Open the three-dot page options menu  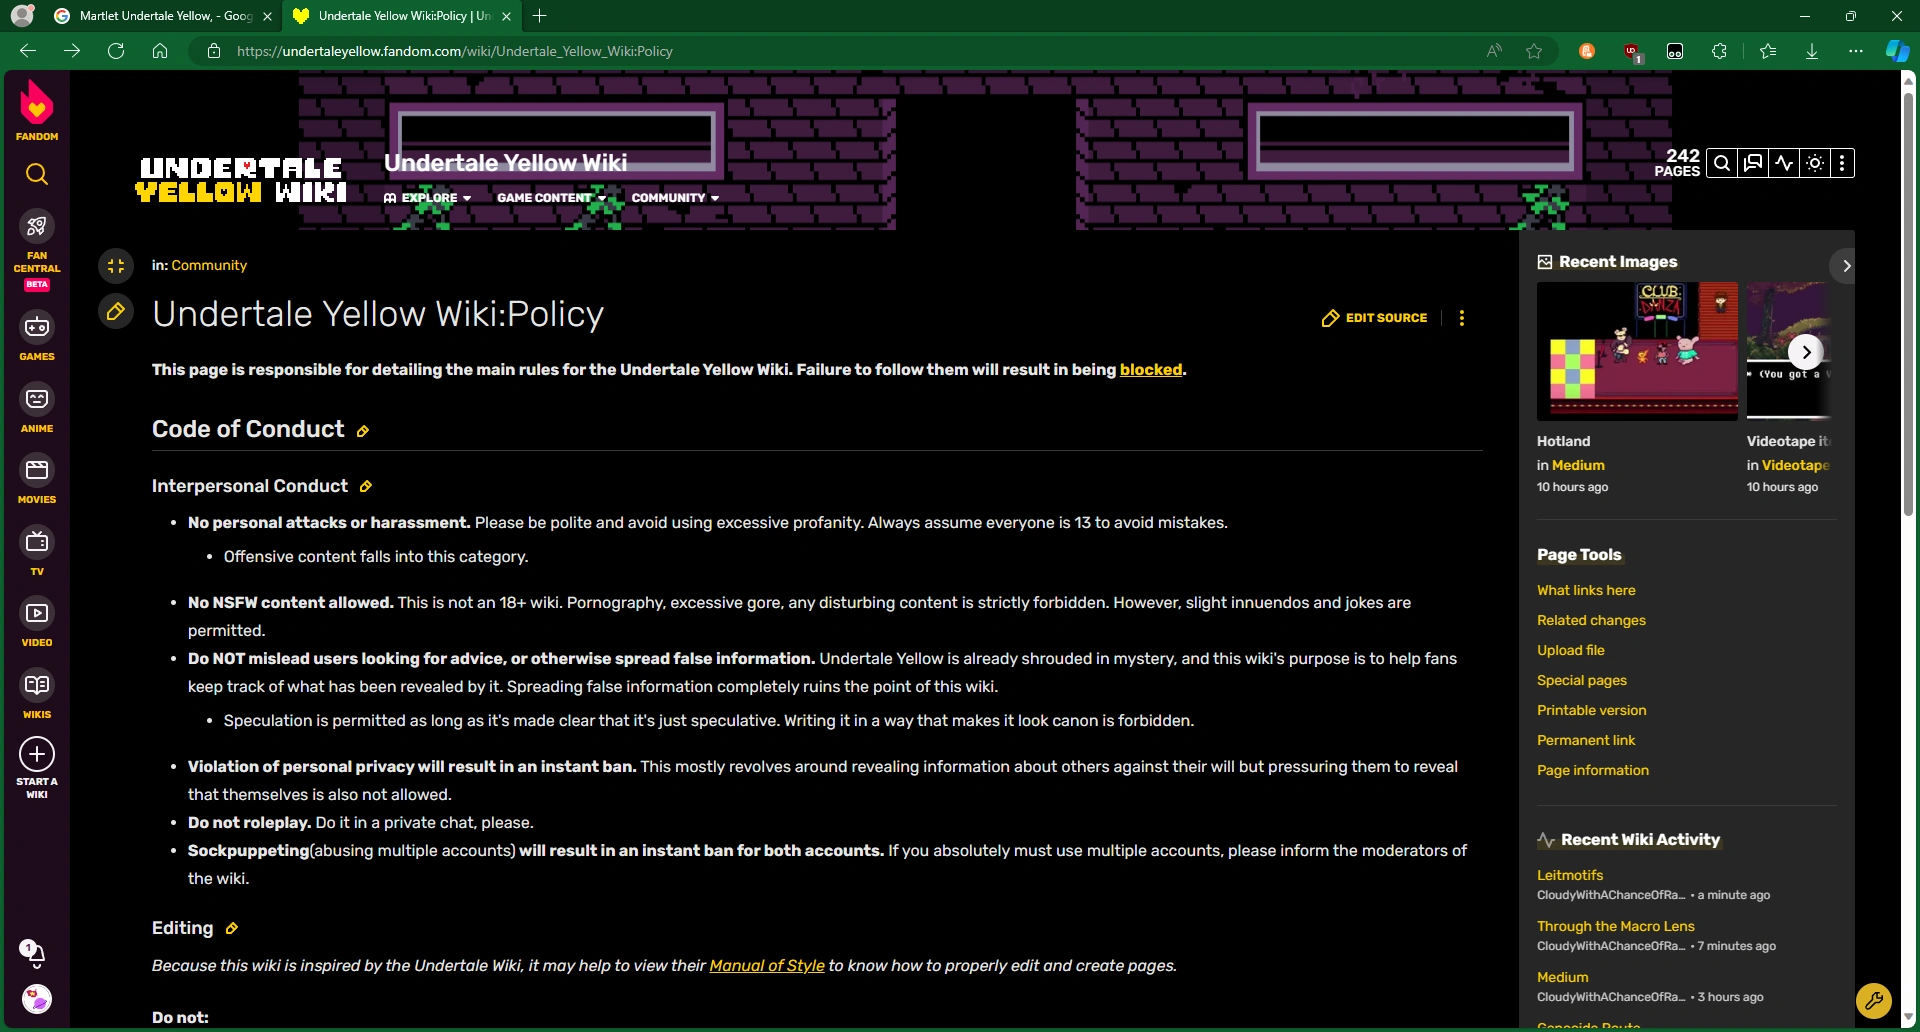coord(1461,317)
